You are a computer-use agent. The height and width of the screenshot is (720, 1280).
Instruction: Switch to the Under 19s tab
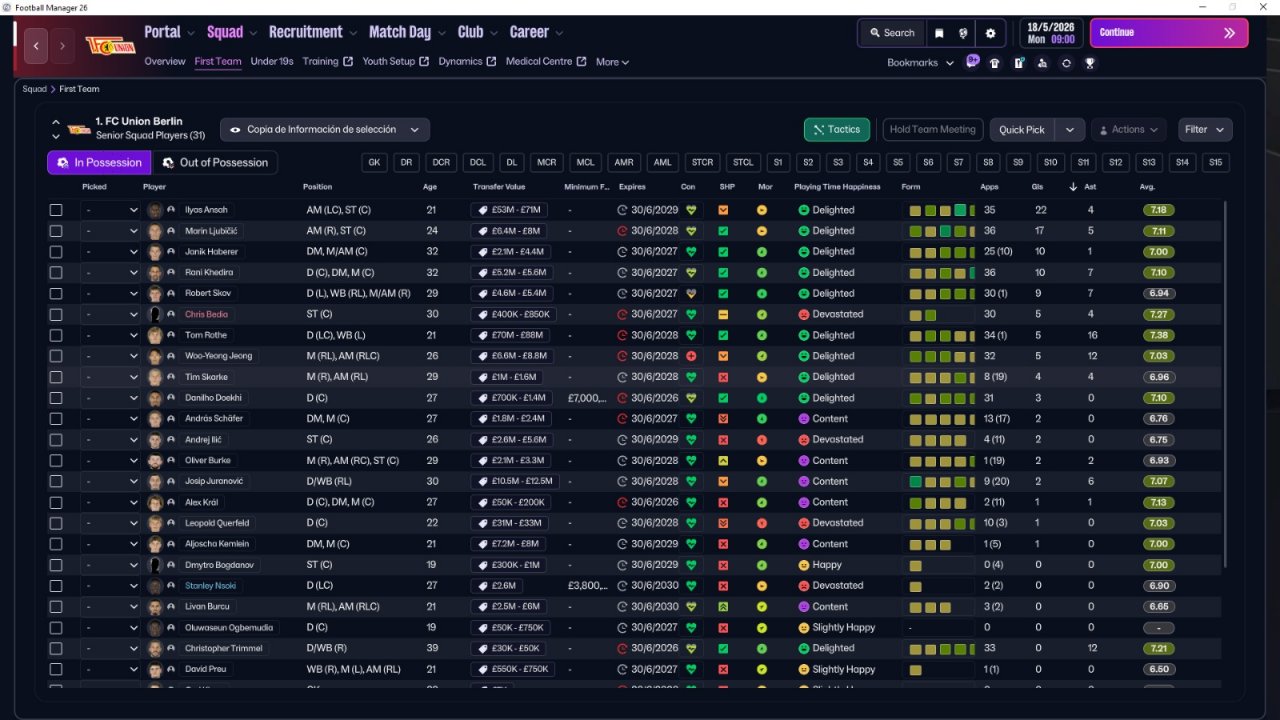coord(271,62)
